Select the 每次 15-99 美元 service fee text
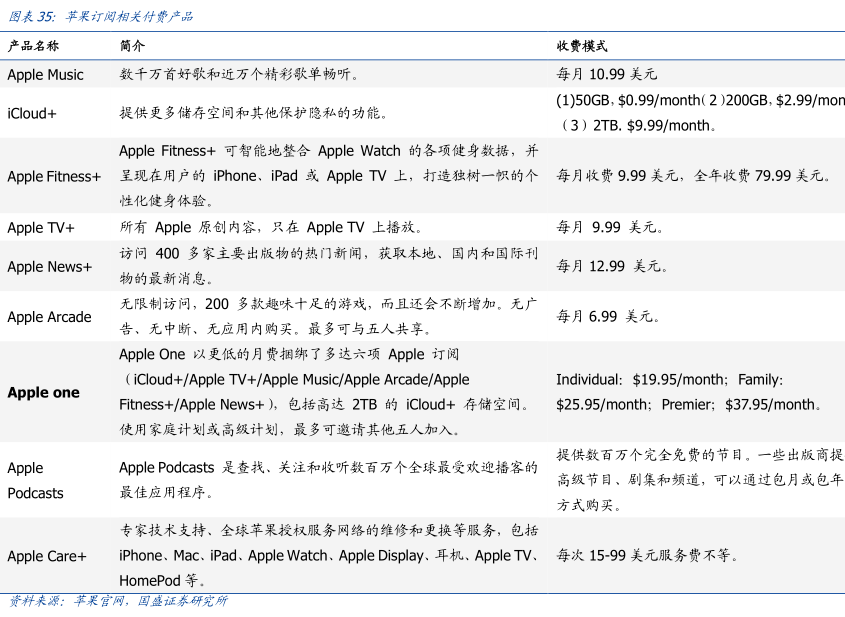This screenshot has height=617, width=845. tap(649, 555)
